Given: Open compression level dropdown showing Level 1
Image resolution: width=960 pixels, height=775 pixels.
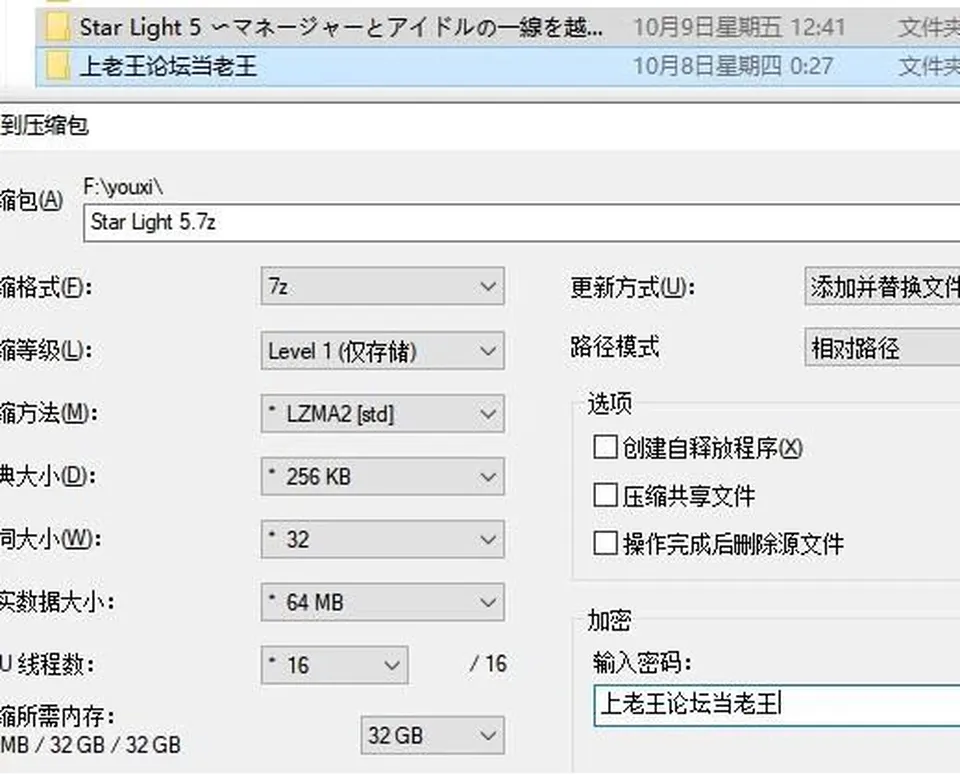Looking at the screenshot, I should 383,351.
